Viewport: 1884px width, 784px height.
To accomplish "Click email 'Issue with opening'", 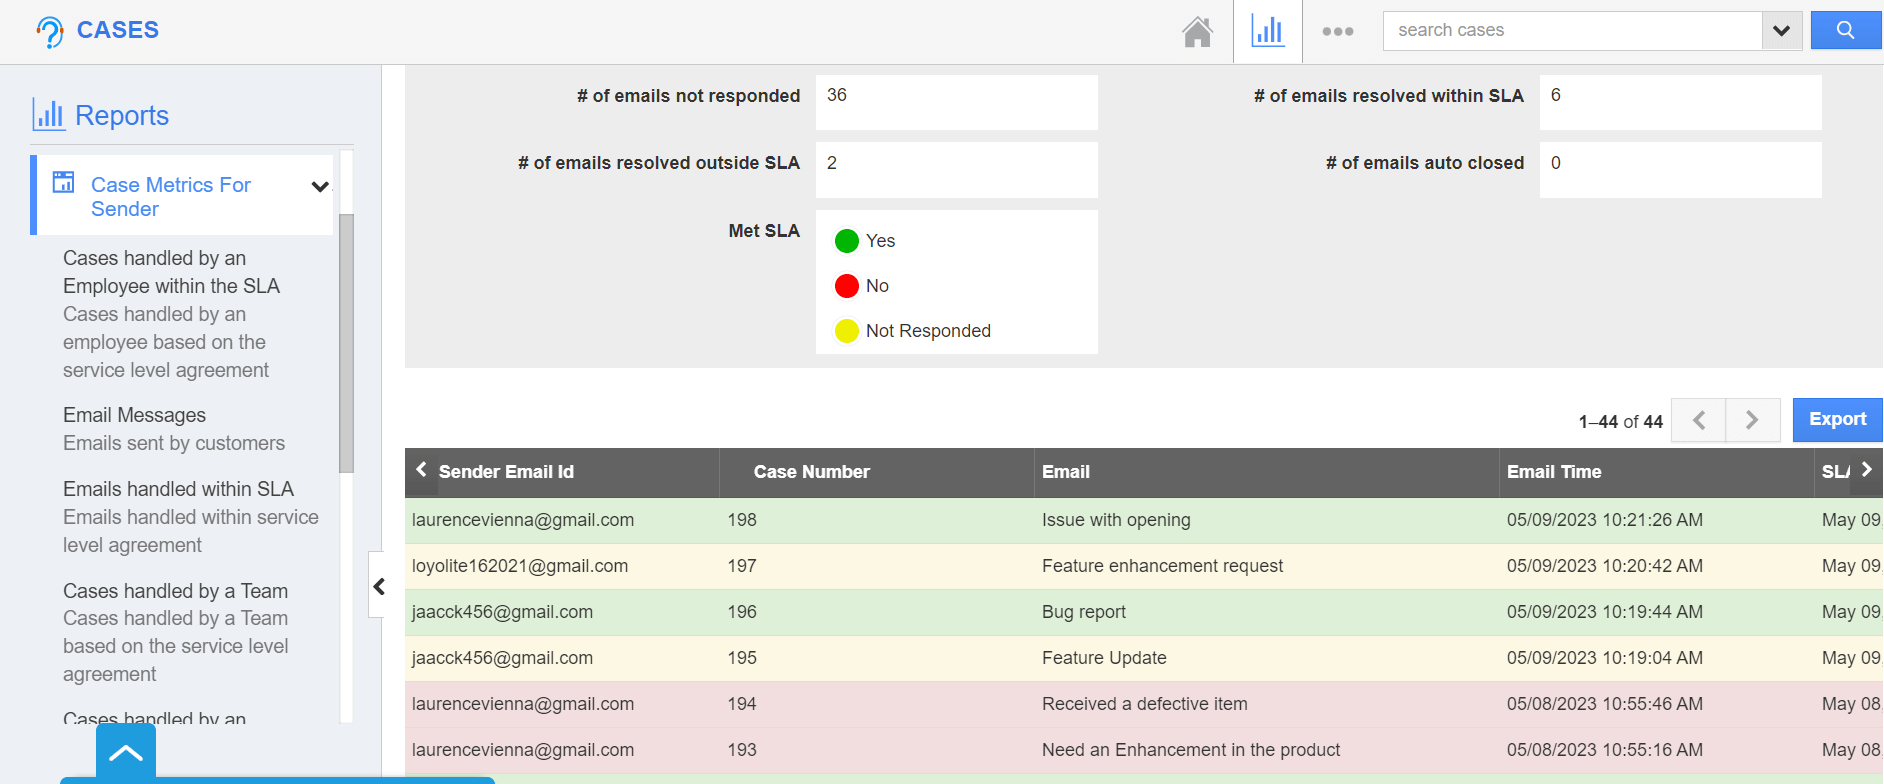I will click(1116, 520).
